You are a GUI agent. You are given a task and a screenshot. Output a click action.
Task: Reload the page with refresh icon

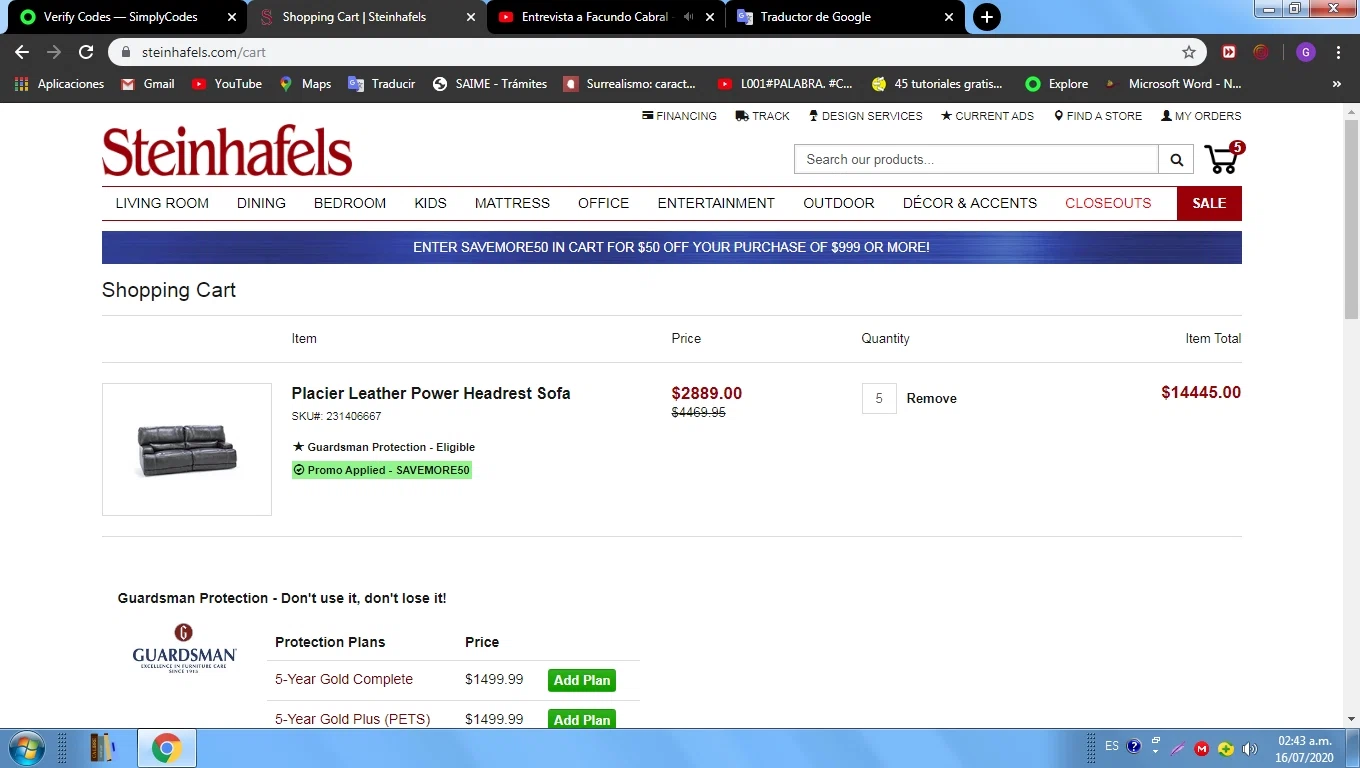[x=86, y=52]
